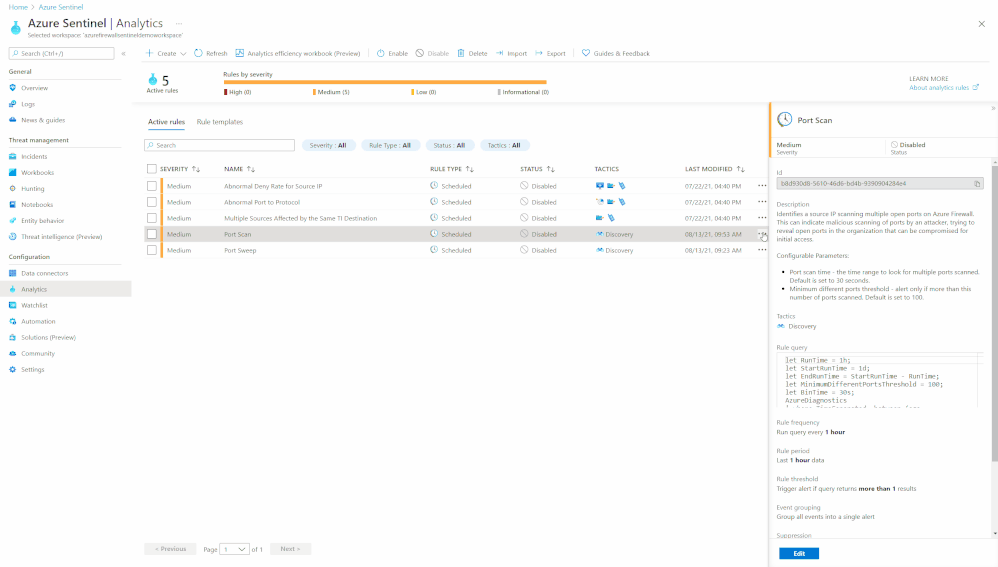Open Community page
The height and width of the screenshot is (567, 998).
click(38, 353)
